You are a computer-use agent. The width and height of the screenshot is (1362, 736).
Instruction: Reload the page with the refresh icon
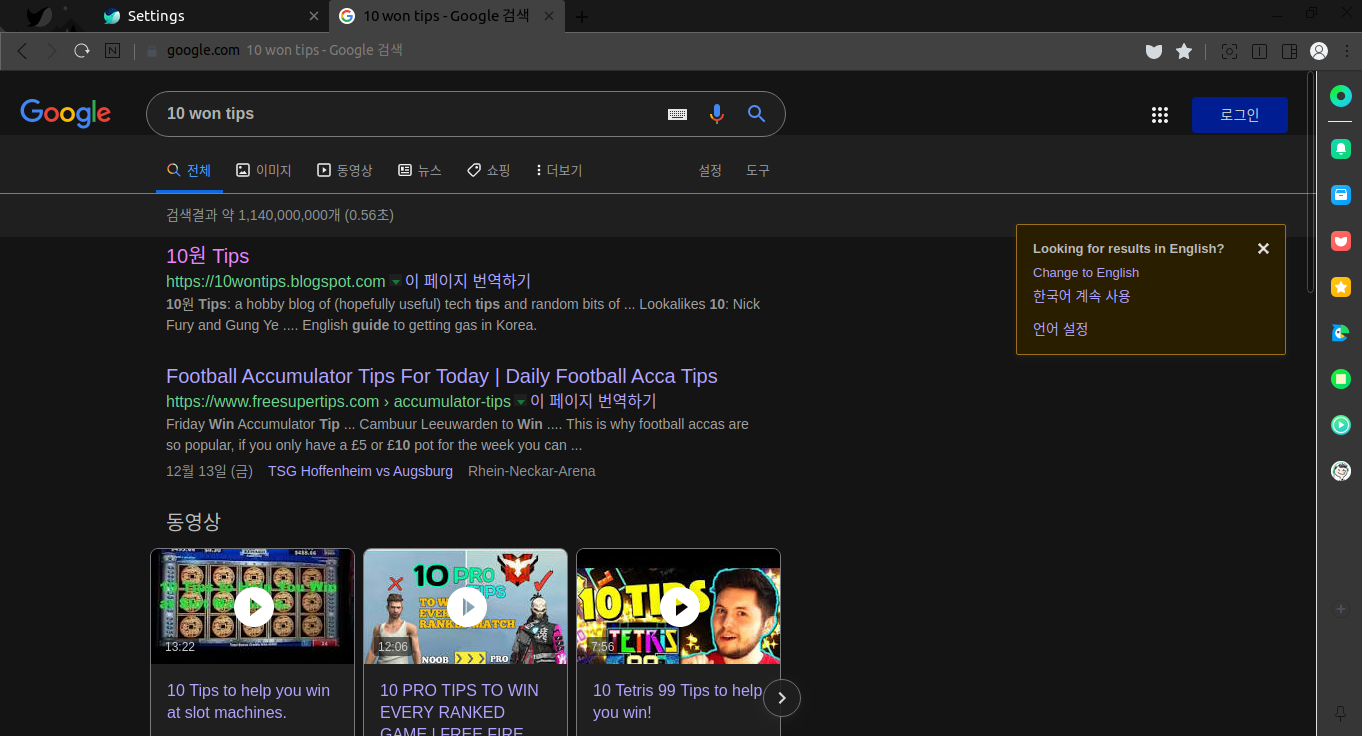[x=82, y=51]
